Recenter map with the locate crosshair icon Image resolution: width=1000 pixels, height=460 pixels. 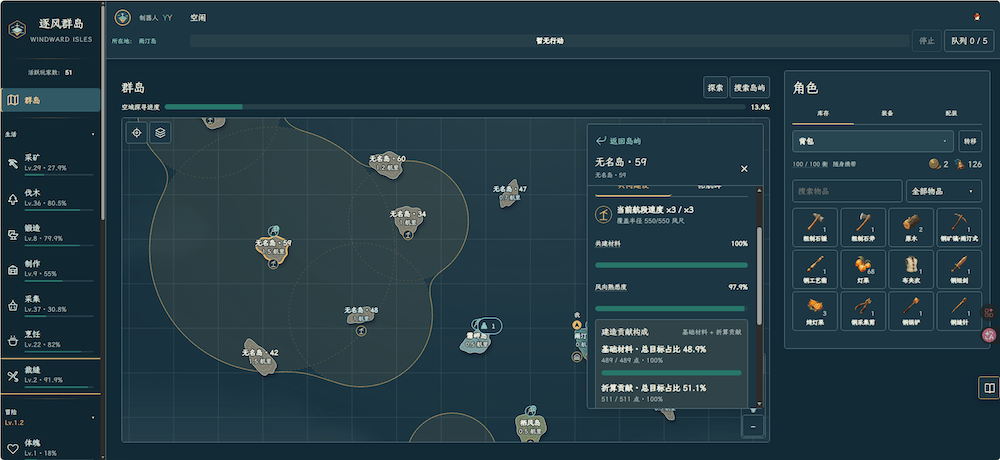tap(136, 133)
